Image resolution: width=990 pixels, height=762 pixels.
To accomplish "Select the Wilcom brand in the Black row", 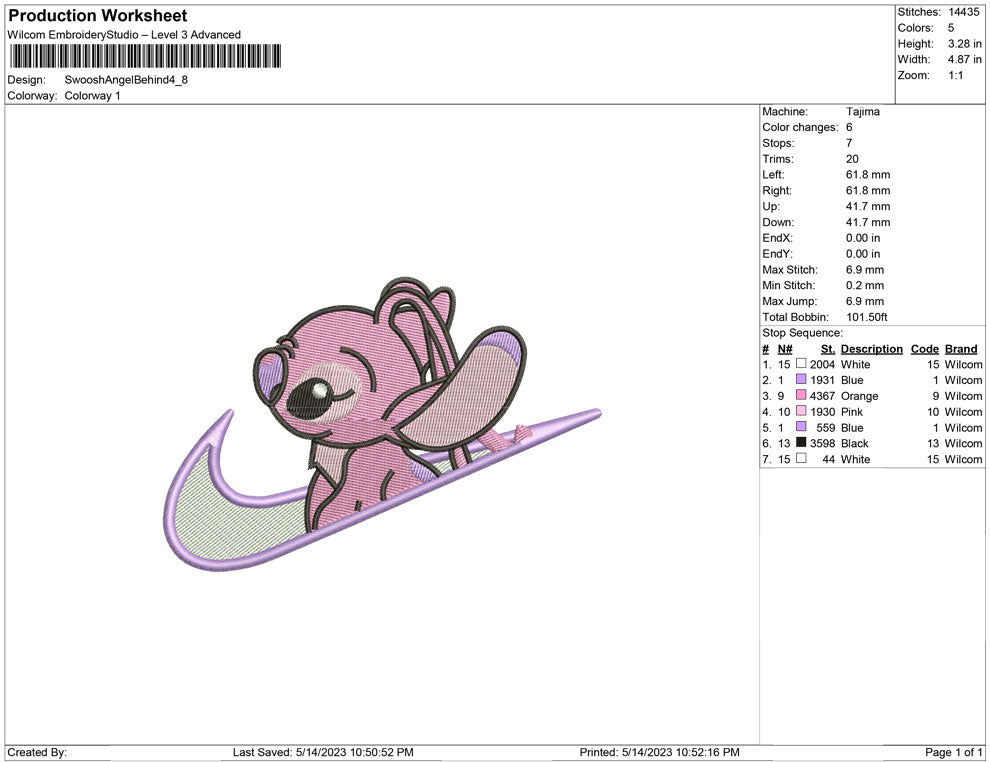I will (x=963, y=443).
